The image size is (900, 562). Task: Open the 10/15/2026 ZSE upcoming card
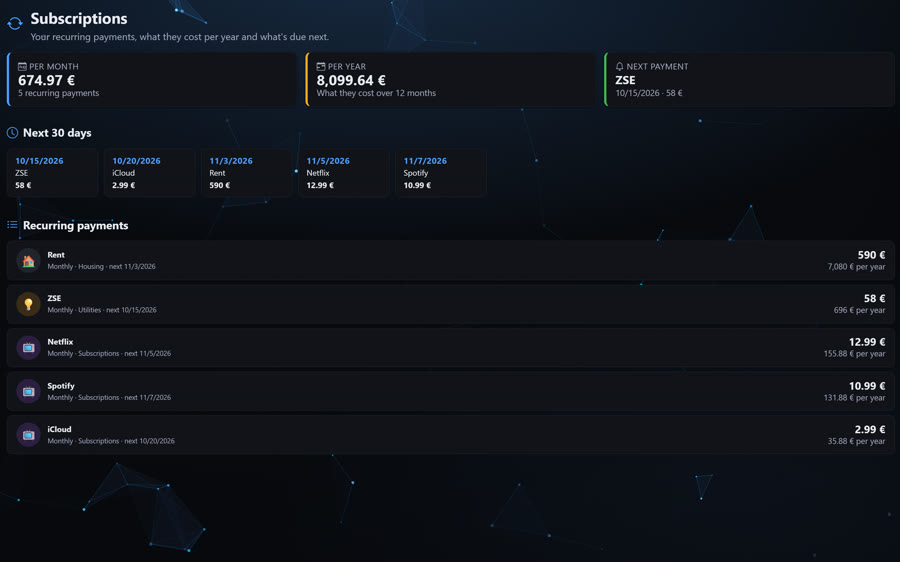(53, 173)
